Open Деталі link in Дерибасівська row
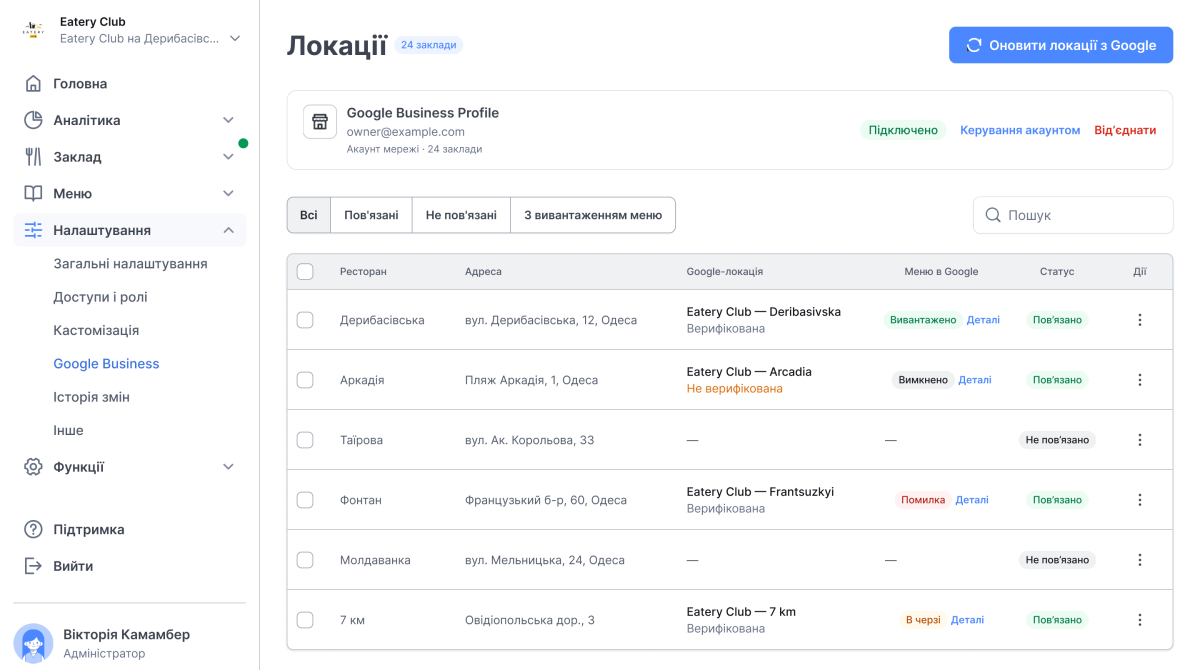 pyautogui.click(x=983, y=320)
